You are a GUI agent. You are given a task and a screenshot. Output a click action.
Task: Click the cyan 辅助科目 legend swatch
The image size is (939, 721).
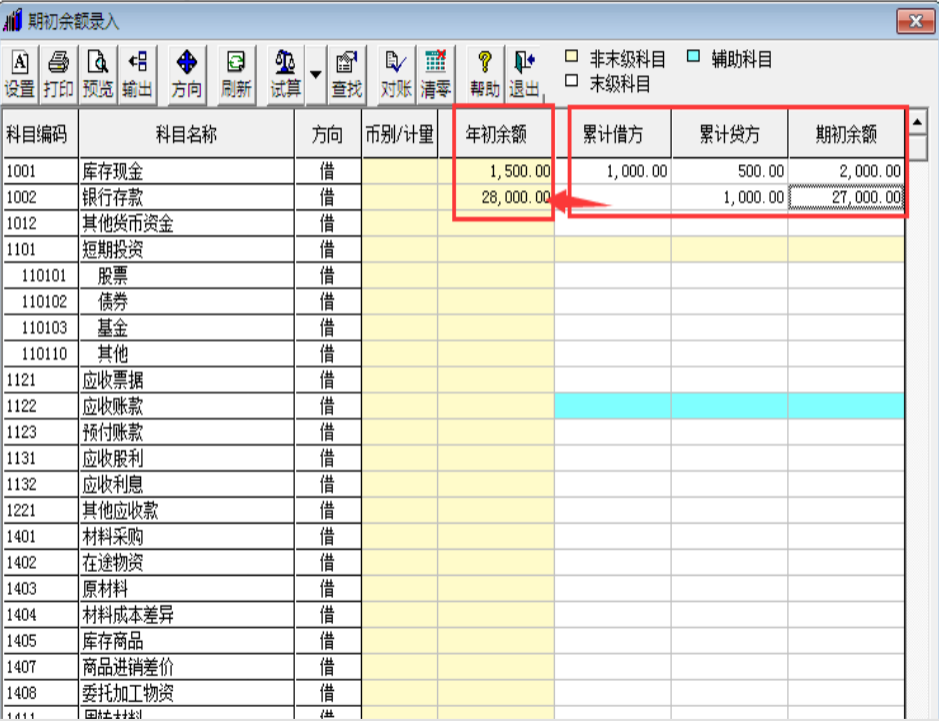(693, 58)
